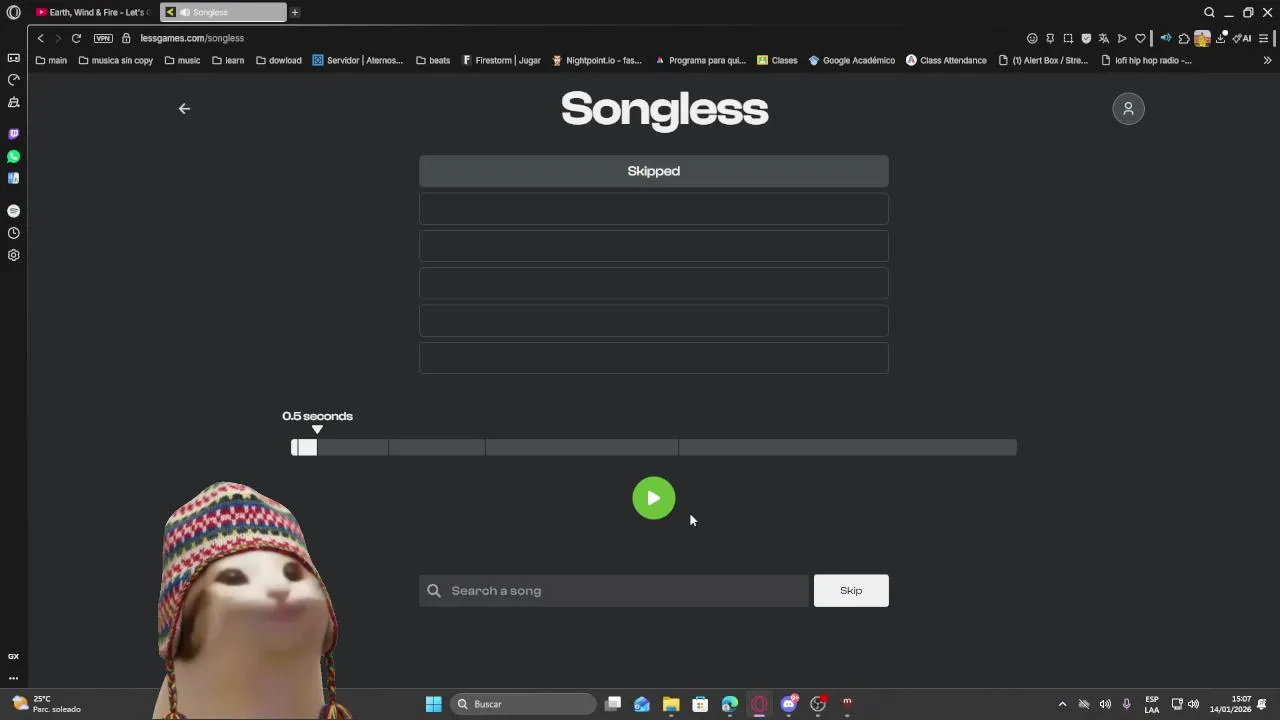Open the sidebar three-dots menu
Viewport: 1280px width, 720px height.
[x=13, y=678]
